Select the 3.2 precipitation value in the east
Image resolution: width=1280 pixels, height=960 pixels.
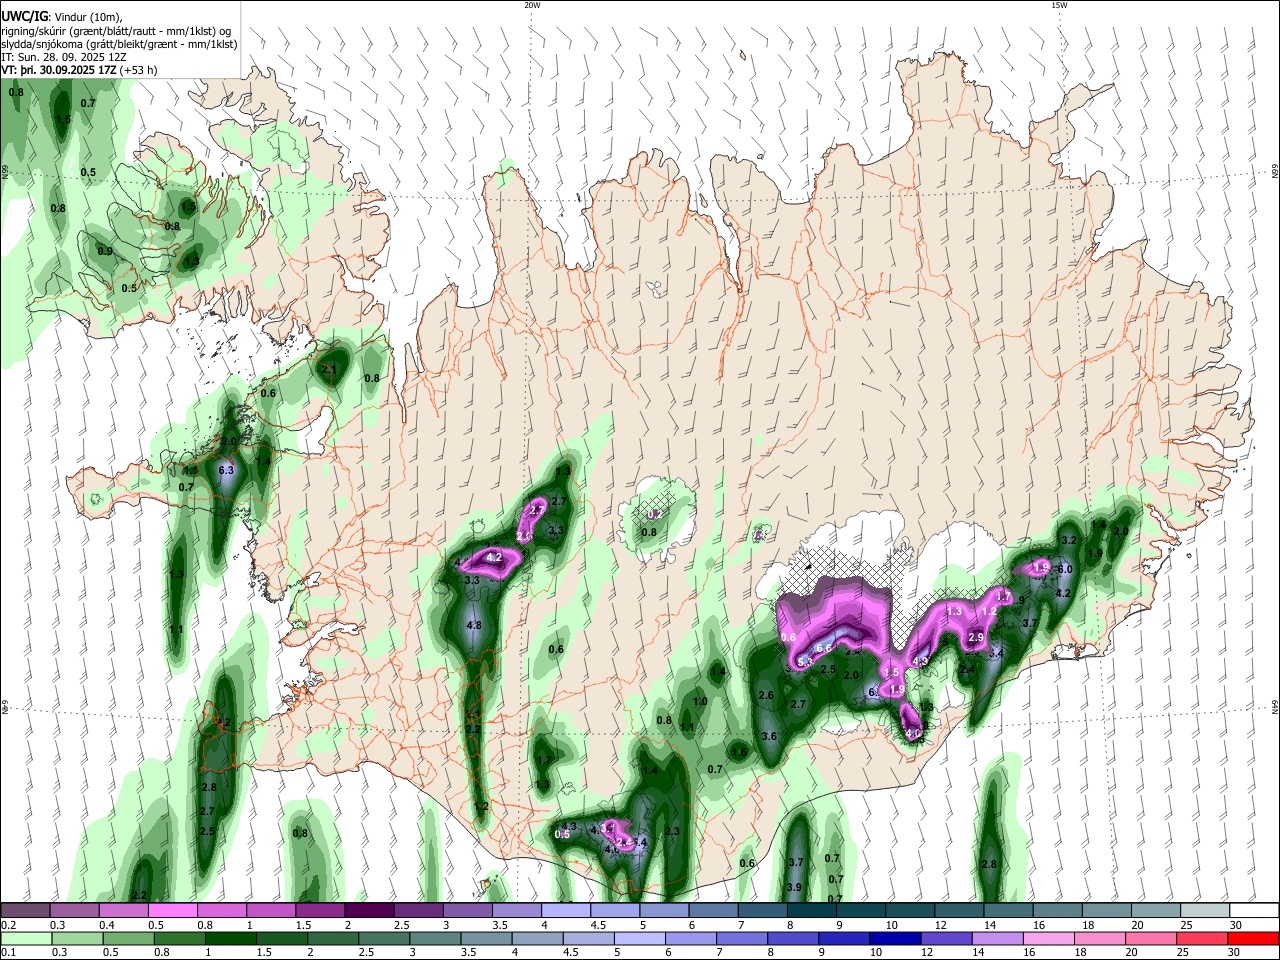pyautogui.click(x=1067, y=540)
